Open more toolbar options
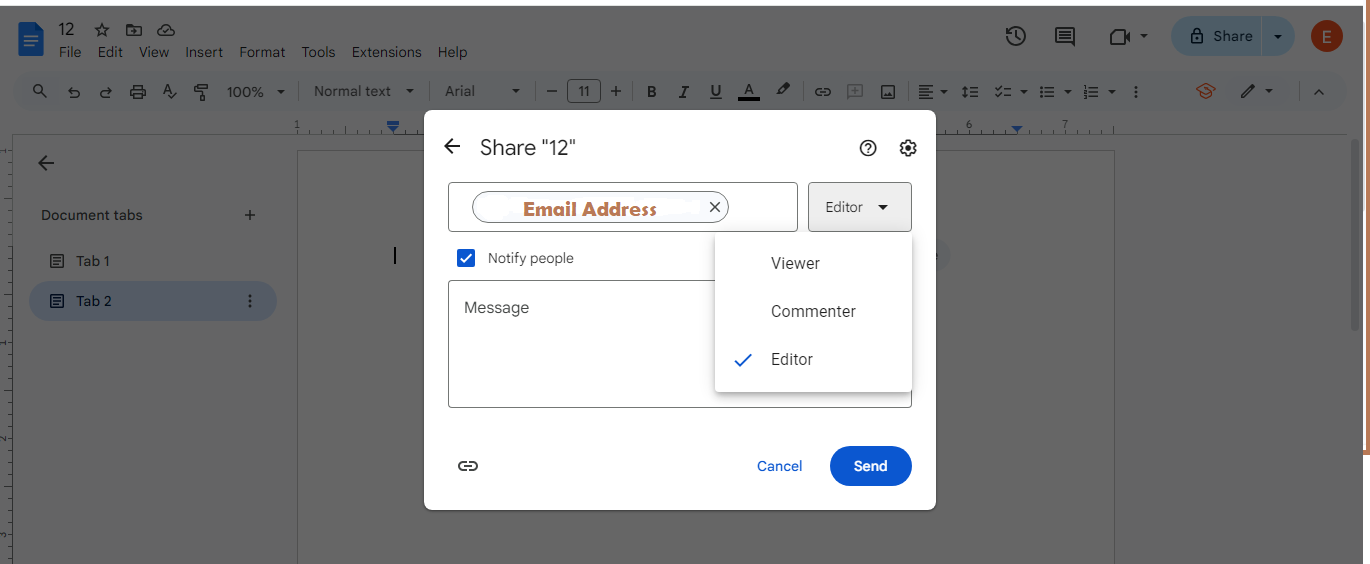The height and width of the screenshot is (564, 1370). click(x=1135, y=92)
